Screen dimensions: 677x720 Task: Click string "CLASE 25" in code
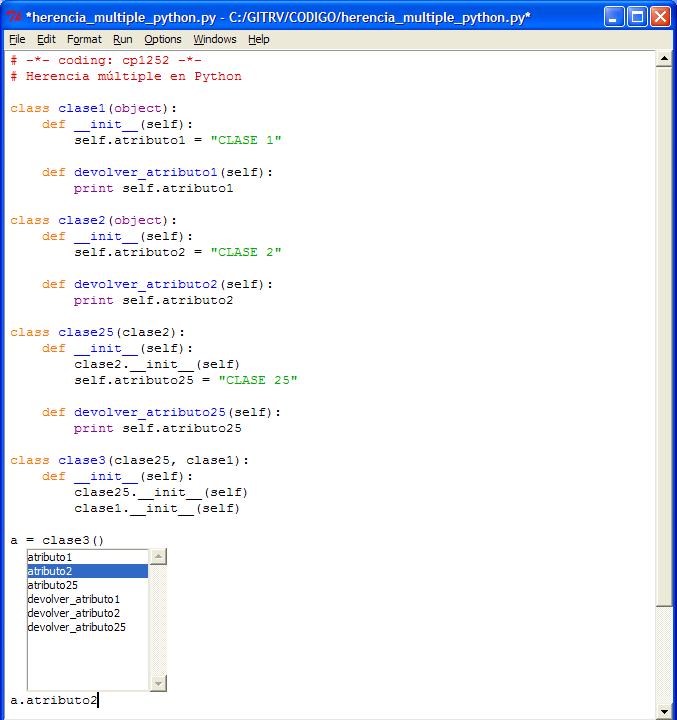[258, 380]
